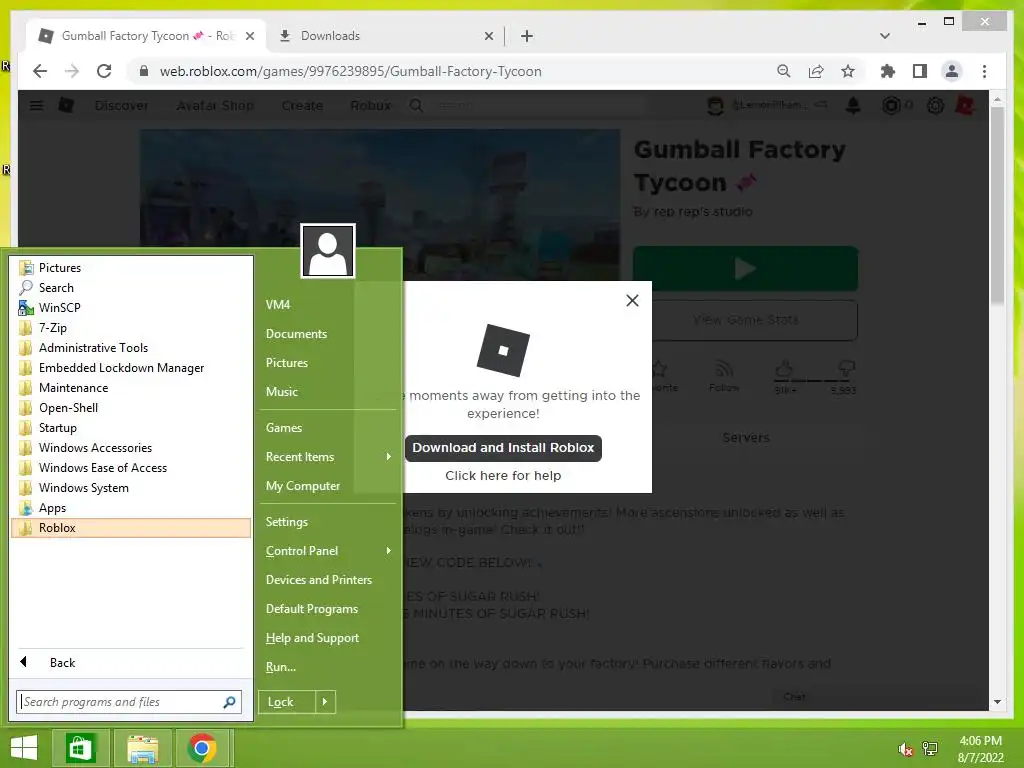Click the Chrome back arrow
The width and height of the screenshot is (1024, 768).
coord(40,71)
